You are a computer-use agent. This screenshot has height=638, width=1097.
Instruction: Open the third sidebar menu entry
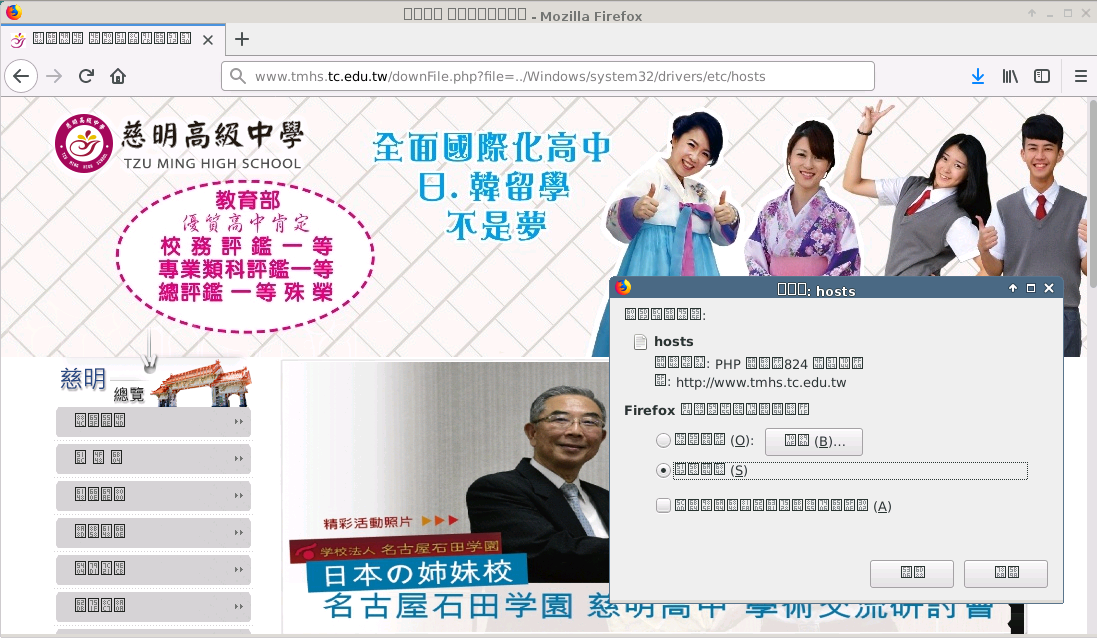[153, 496]
